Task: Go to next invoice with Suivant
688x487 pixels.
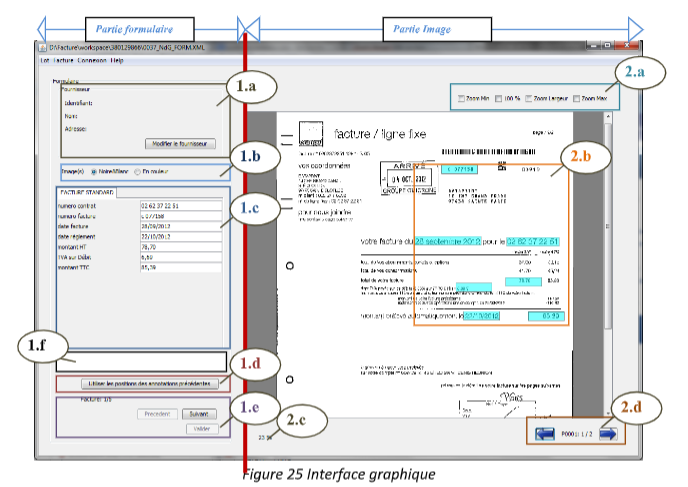Action: coord(199,414)
